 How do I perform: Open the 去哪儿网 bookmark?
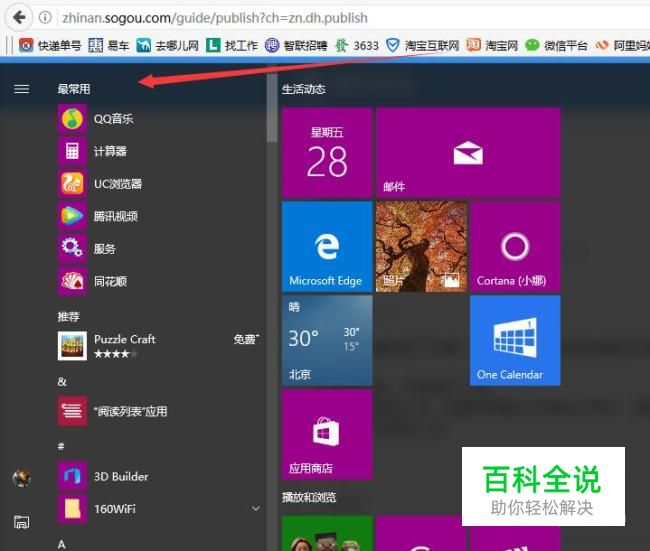167,45
